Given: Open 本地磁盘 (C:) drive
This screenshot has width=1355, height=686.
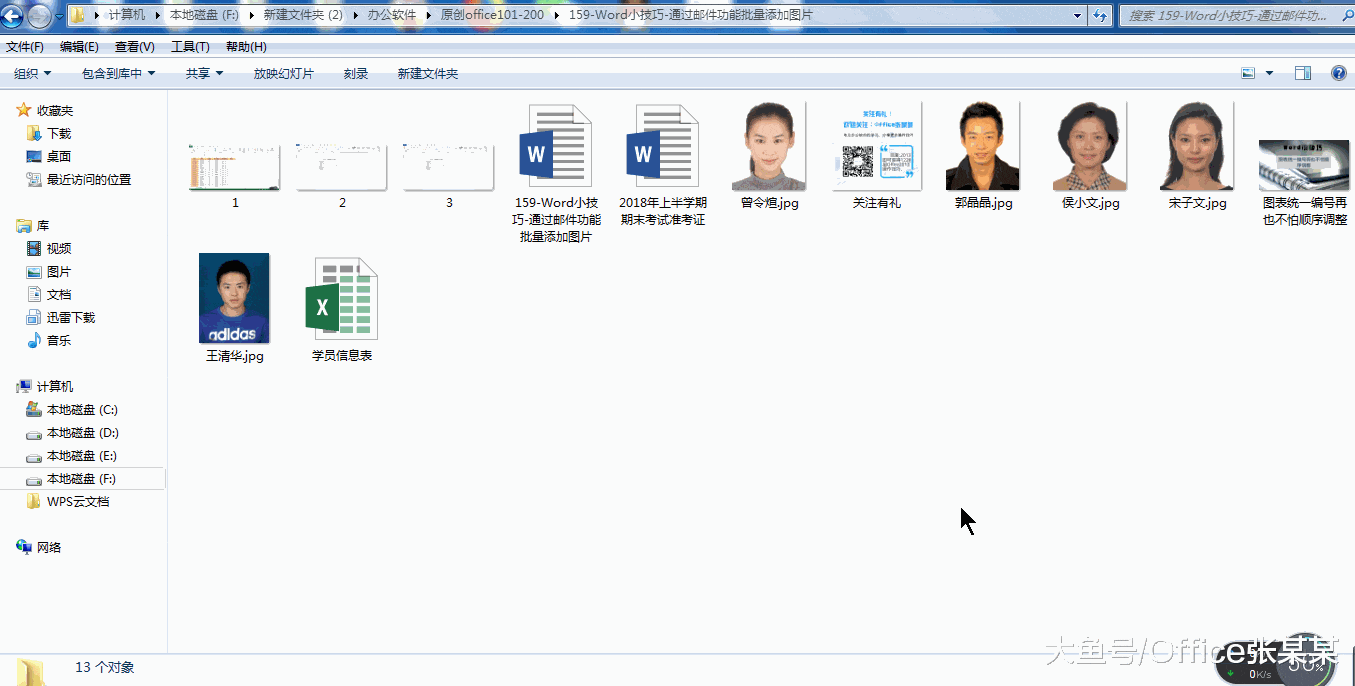Looking at the screenshot, I should tap(82, 409).
